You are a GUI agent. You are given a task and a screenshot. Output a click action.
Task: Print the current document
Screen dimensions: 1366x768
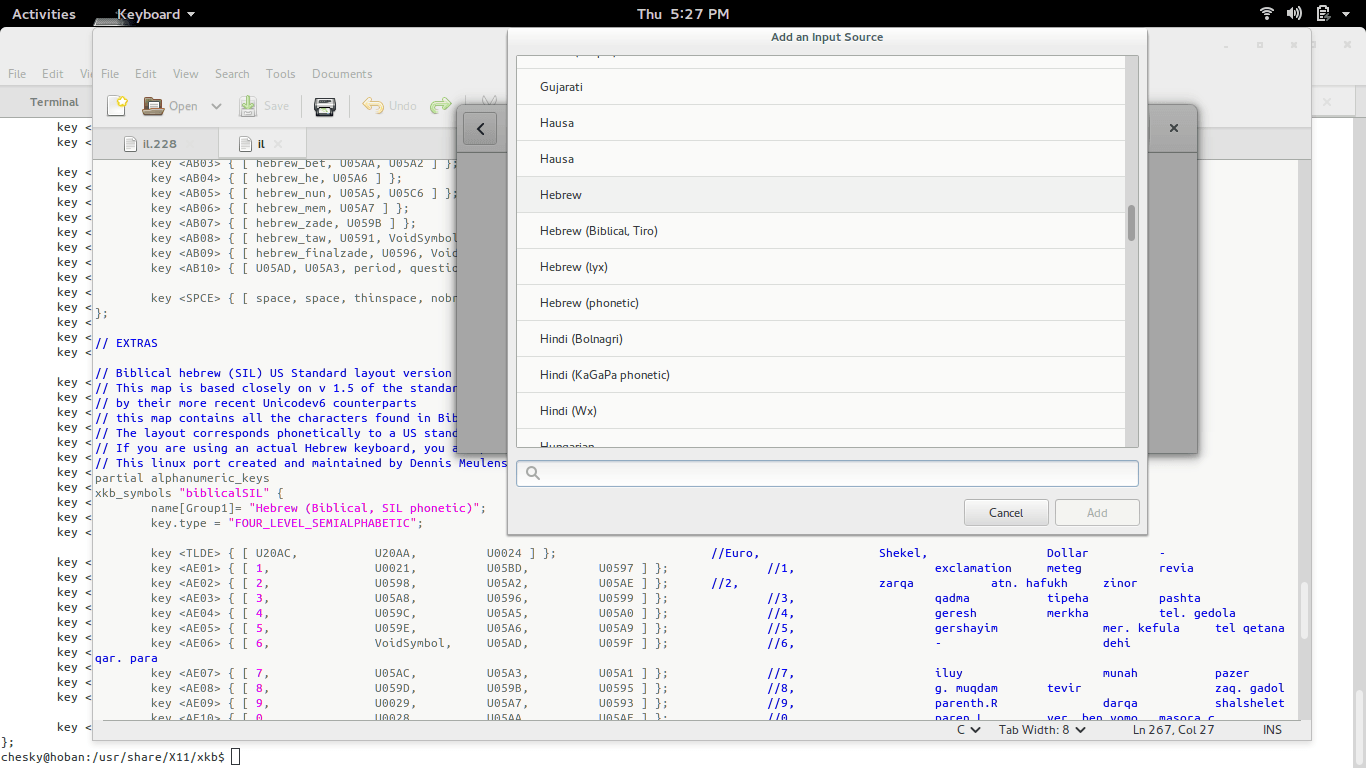[x=325, y=105]
